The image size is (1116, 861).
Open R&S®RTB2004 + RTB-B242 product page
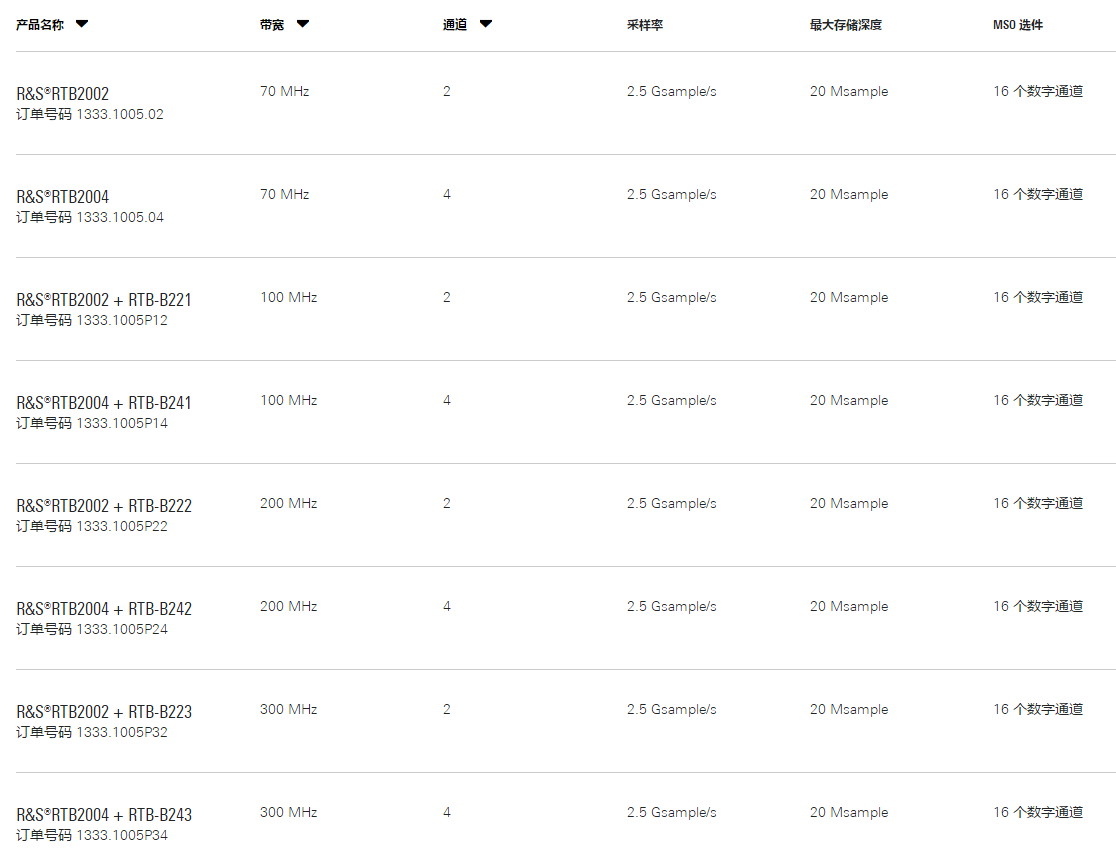[104, 609]
